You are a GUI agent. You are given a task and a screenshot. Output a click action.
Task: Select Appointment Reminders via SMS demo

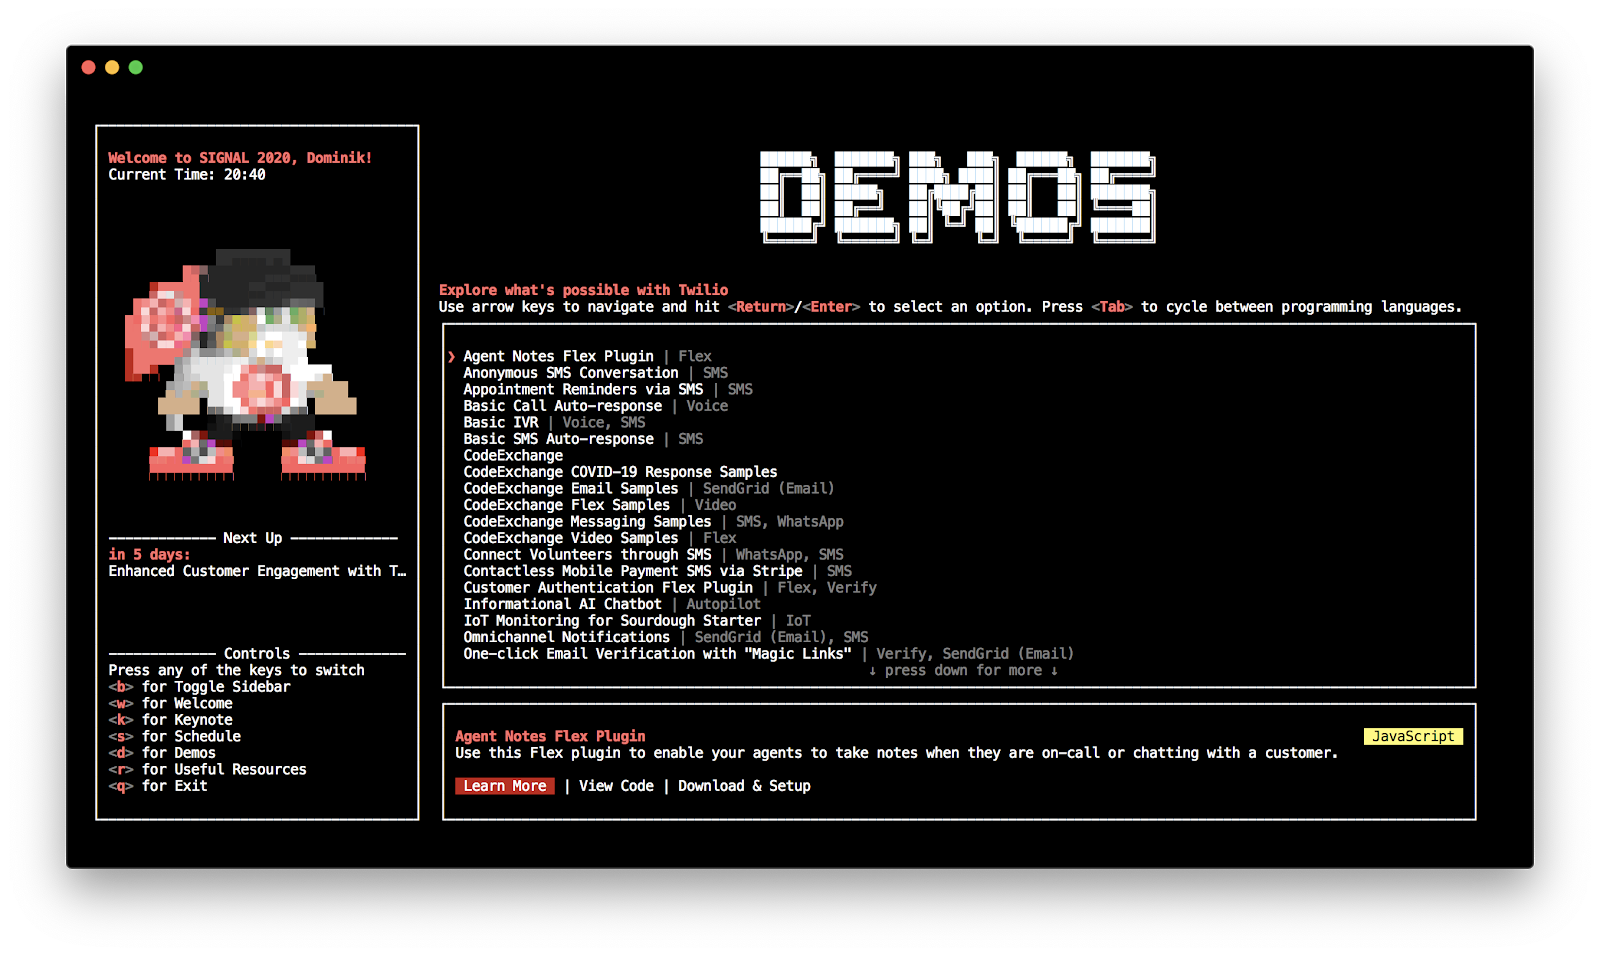click(x=608, y=389)
